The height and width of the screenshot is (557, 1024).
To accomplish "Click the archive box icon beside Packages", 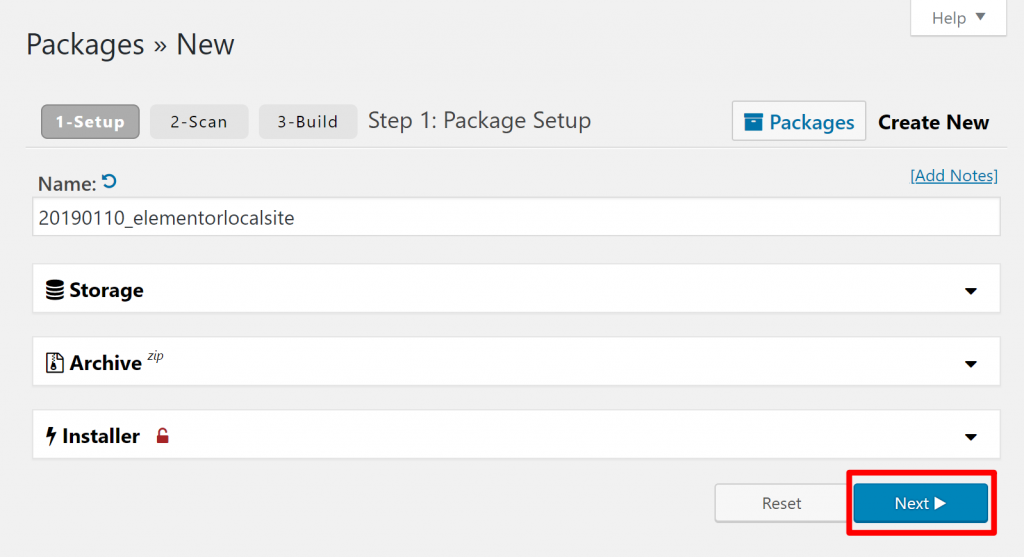I will (x=753, y=122).
